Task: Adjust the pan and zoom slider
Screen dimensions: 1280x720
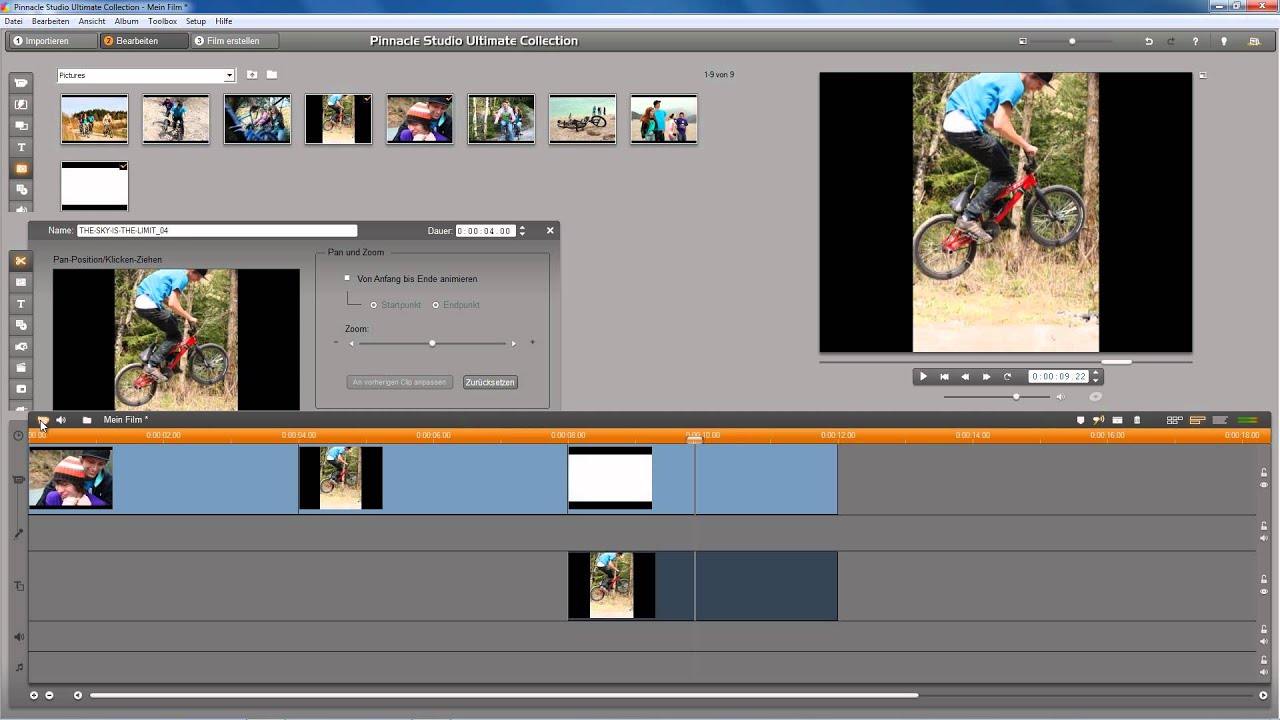Action: pos(432,343)
